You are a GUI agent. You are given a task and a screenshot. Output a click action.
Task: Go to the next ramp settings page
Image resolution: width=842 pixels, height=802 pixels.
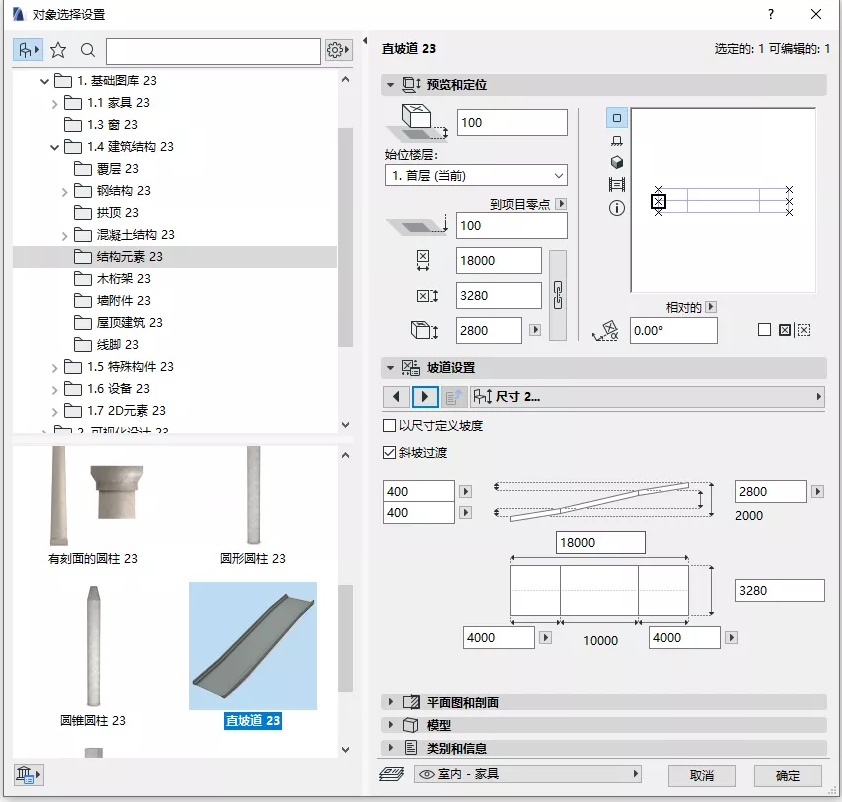tap(425, 397)
